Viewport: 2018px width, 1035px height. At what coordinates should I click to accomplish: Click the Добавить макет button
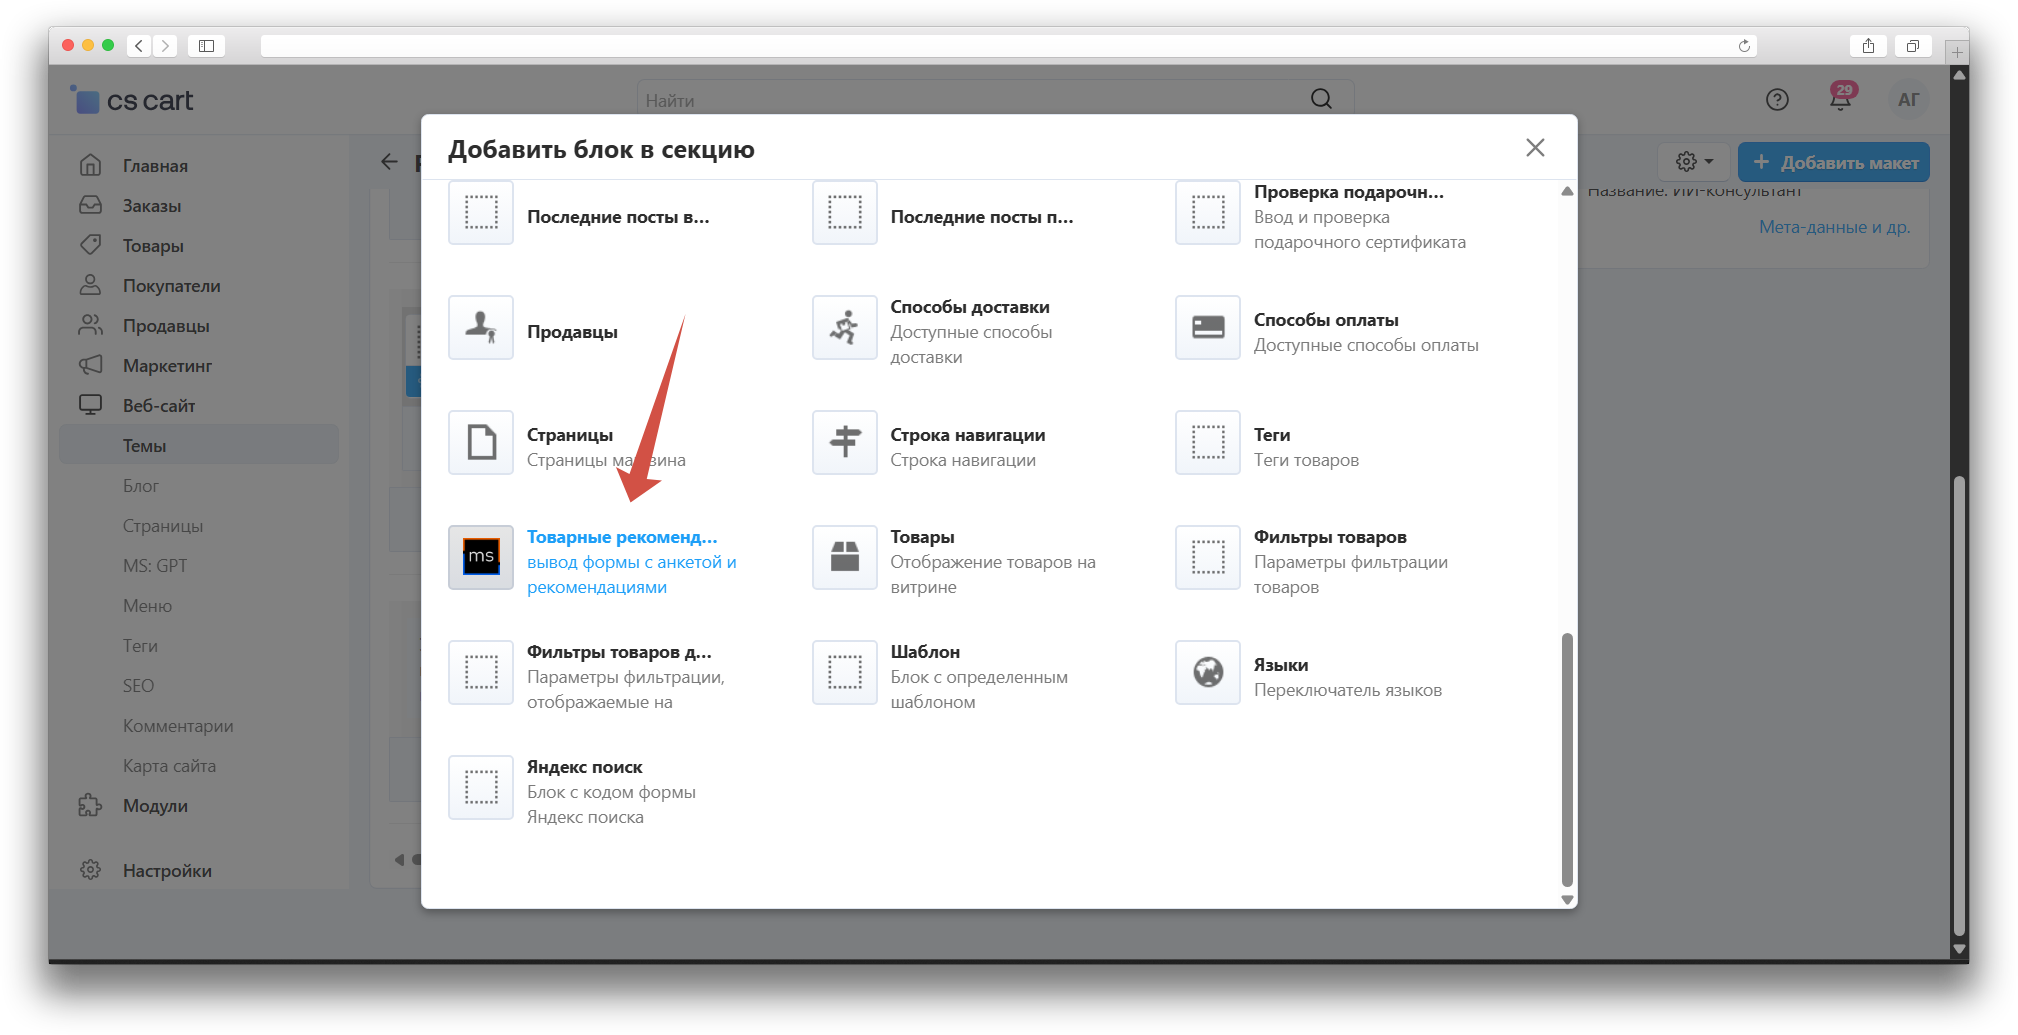point(1834,162)
